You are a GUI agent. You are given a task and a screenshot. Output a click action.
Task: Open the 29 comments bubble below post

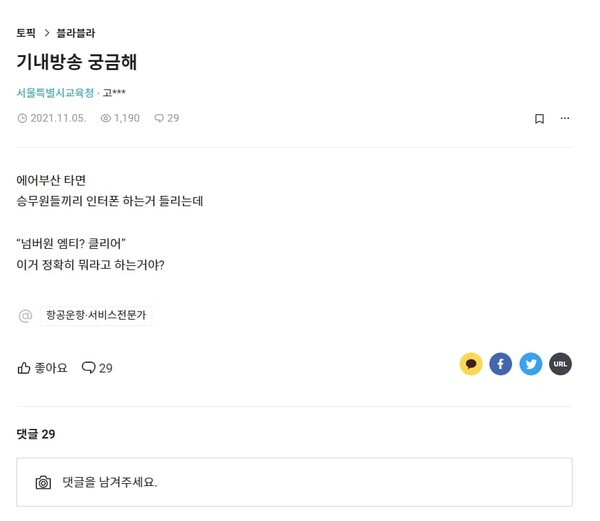(97, 368)
